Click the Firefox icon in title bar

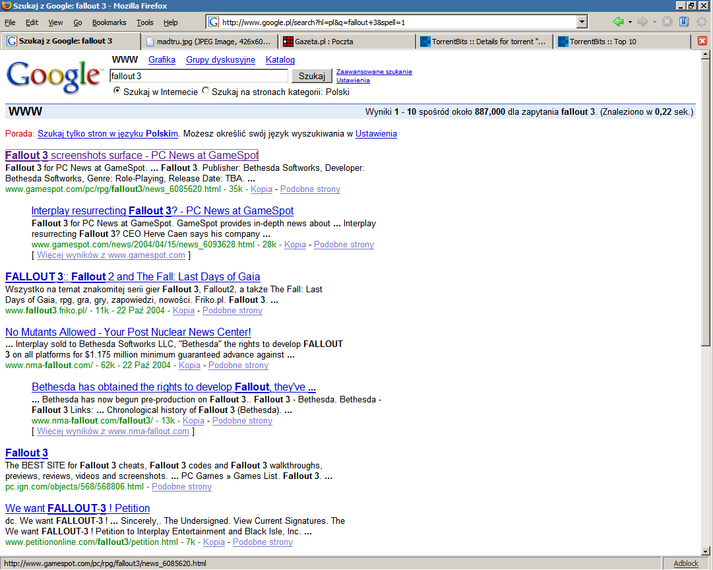tap(6, 5)
